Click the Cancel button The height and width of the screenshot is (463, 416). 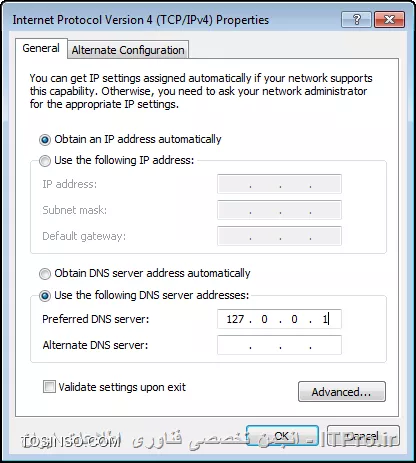click(x=363, y=436)
